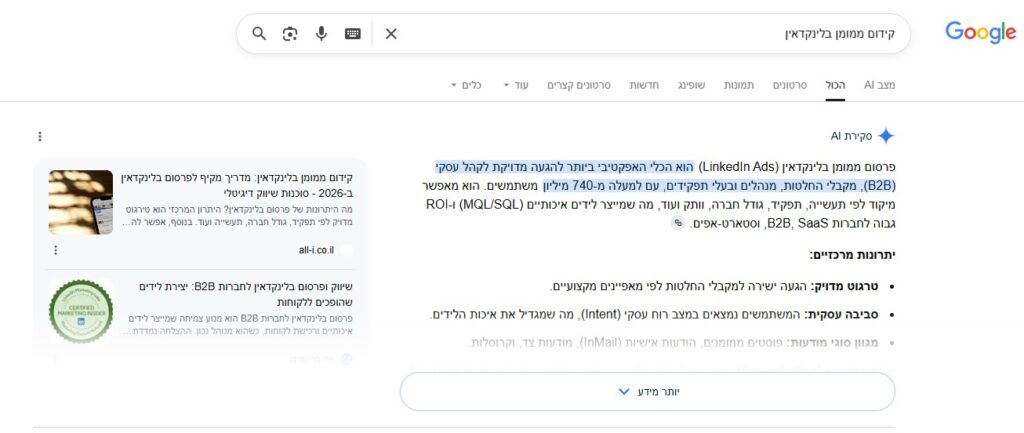Open AI overview three-dot options menu
Screen dimensions: 1024x433
coord(40,136)
